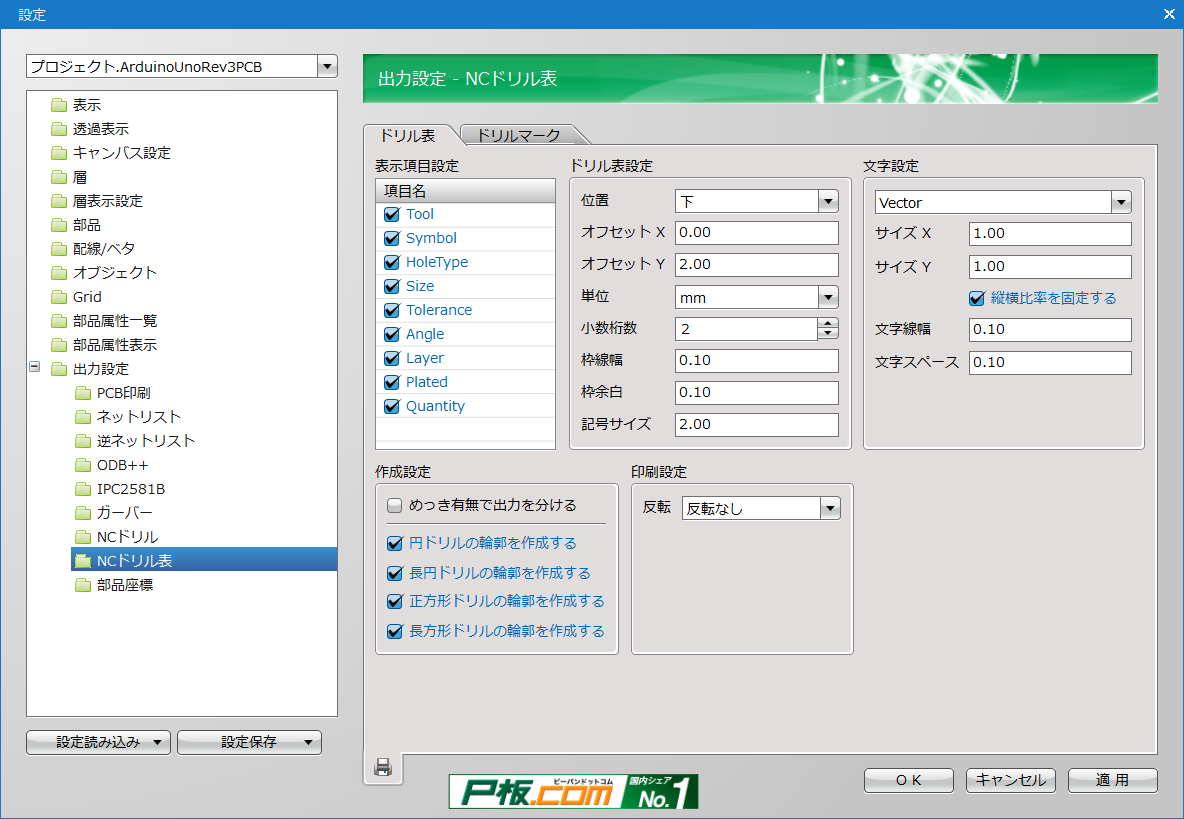
Task: Select the ドリル表 tab
Action: [408, 135]
